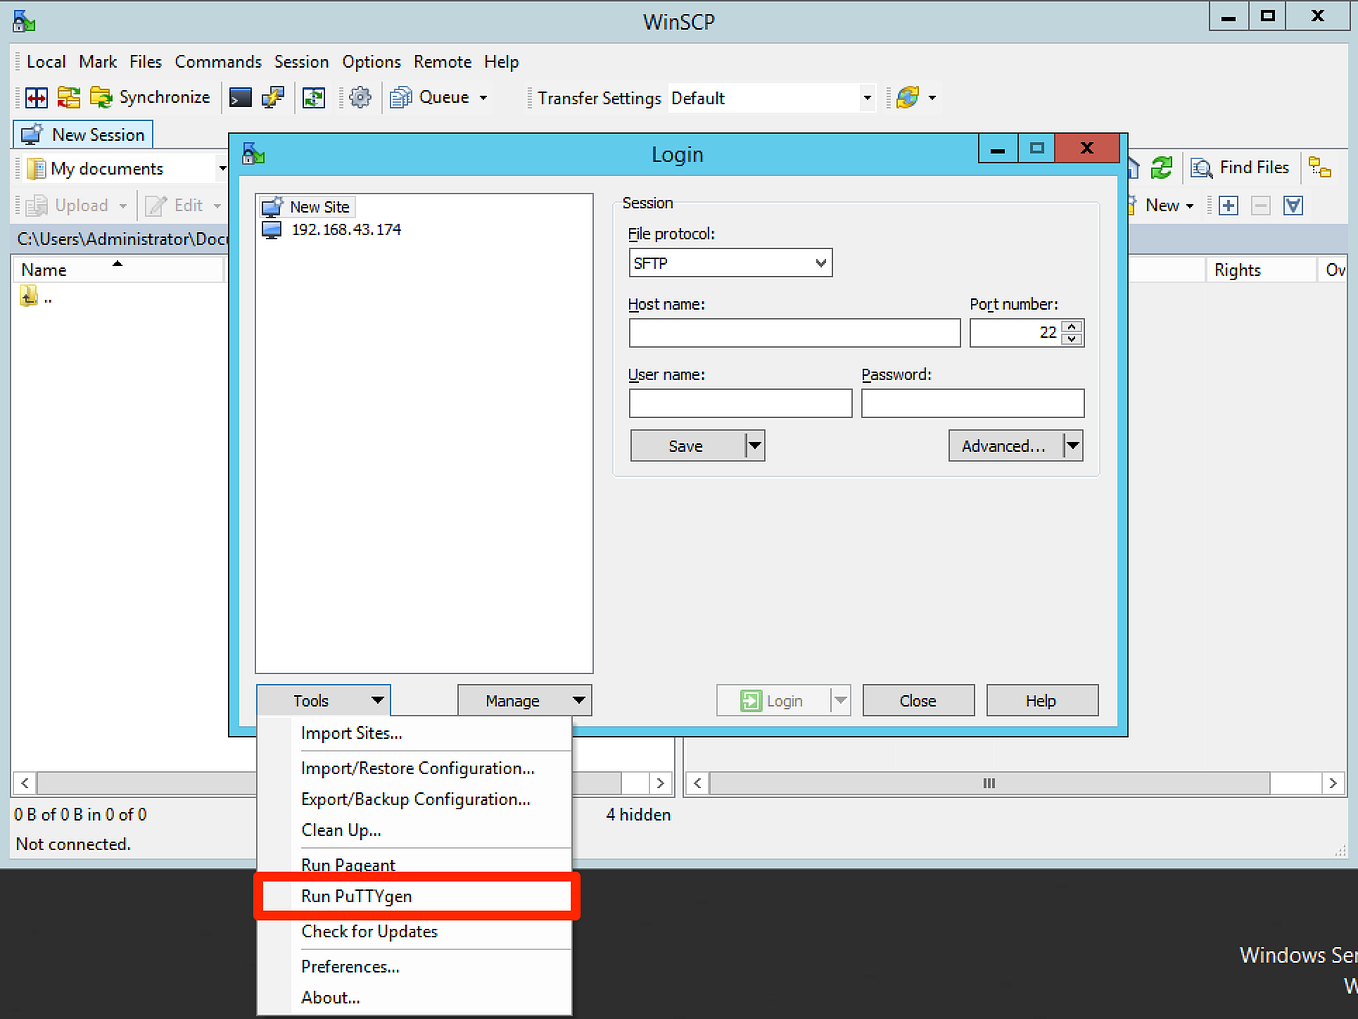Open the Commands menu
Image resolution: width=1358 pixels, height=1019 pixels.
(218, 61)
